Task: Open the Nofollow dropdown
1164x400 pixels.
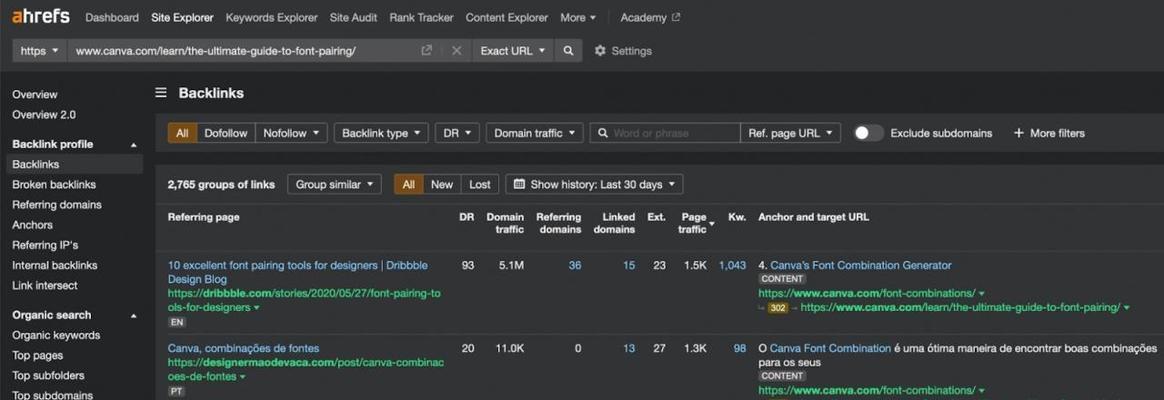Action: (291, 133)
